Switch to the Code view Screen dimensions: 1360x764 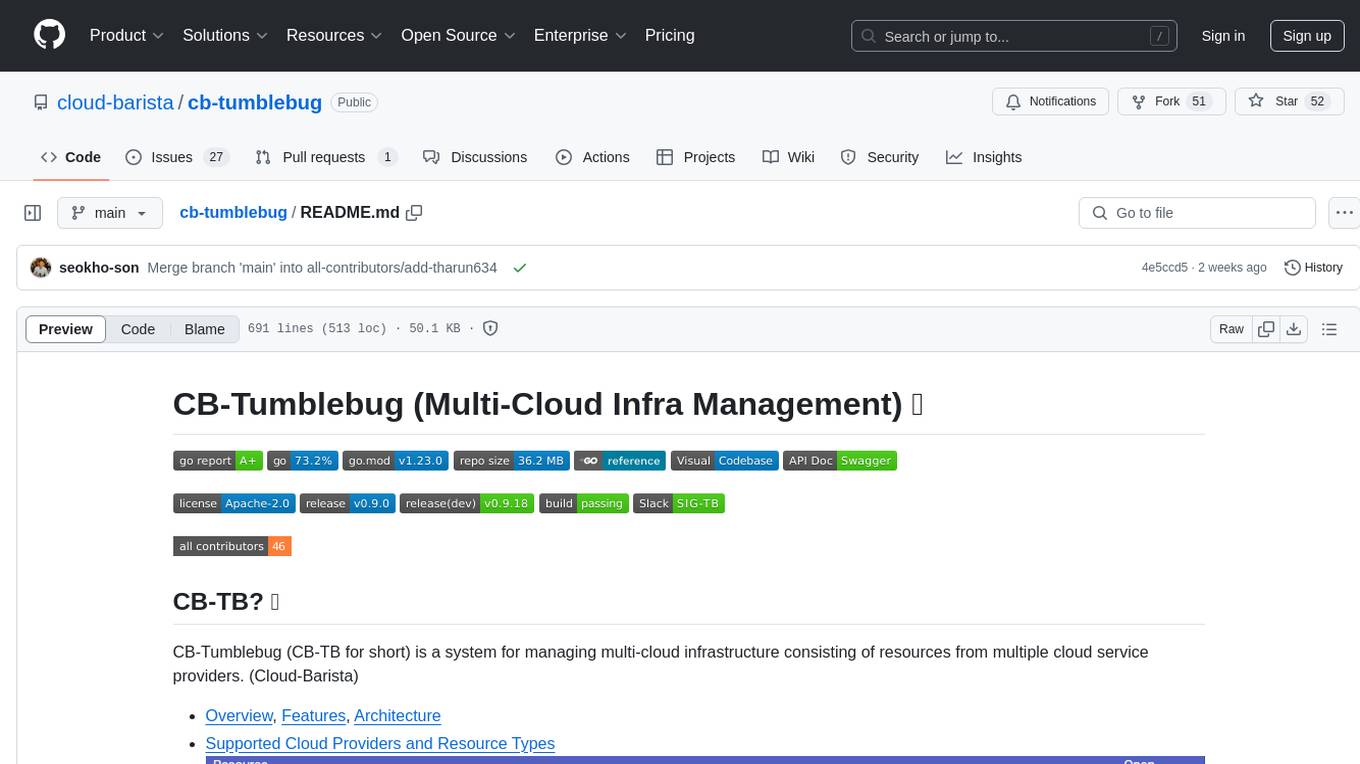click(x=138, y=329)
